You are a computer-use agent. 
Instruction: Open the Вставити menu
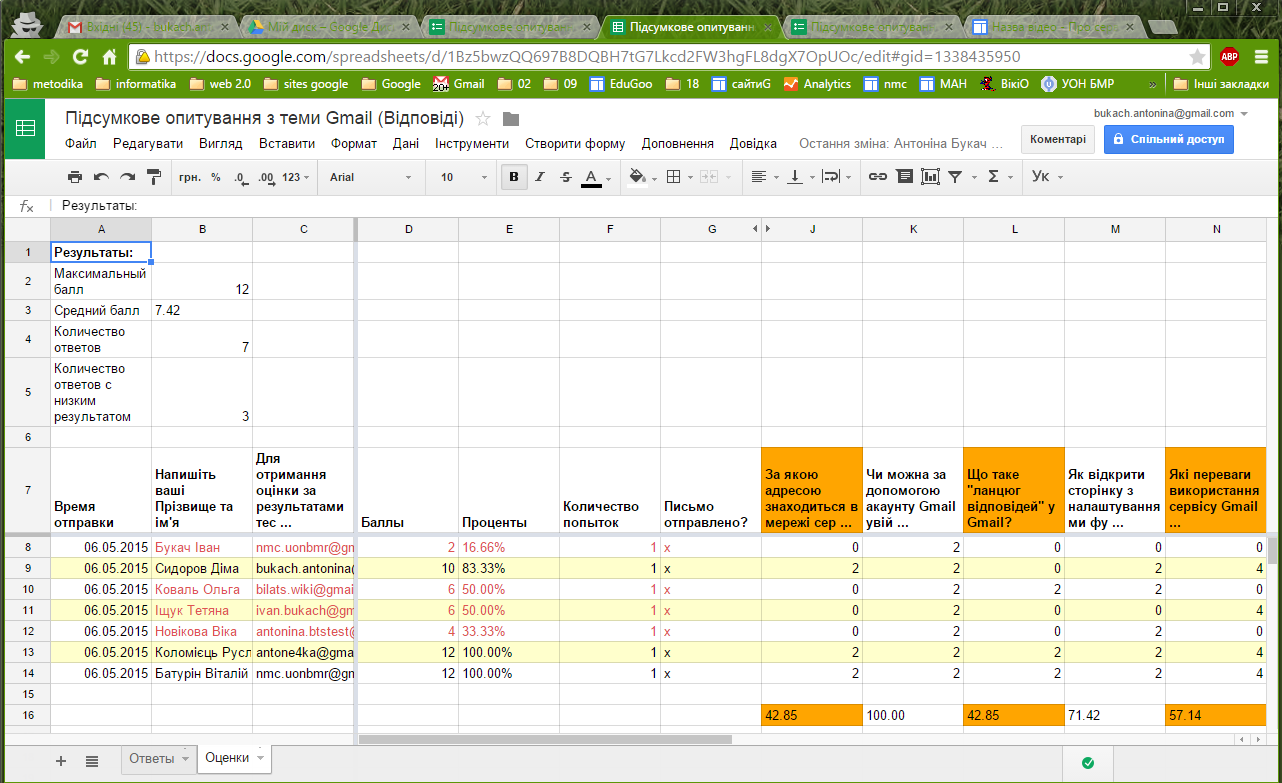[x=287, y=144]
